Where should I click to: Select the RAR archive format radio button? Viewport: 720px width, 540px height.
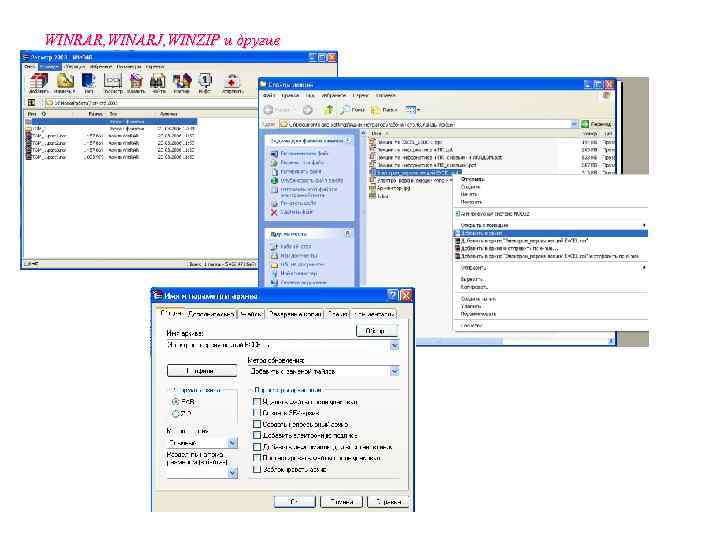[175, 402]
